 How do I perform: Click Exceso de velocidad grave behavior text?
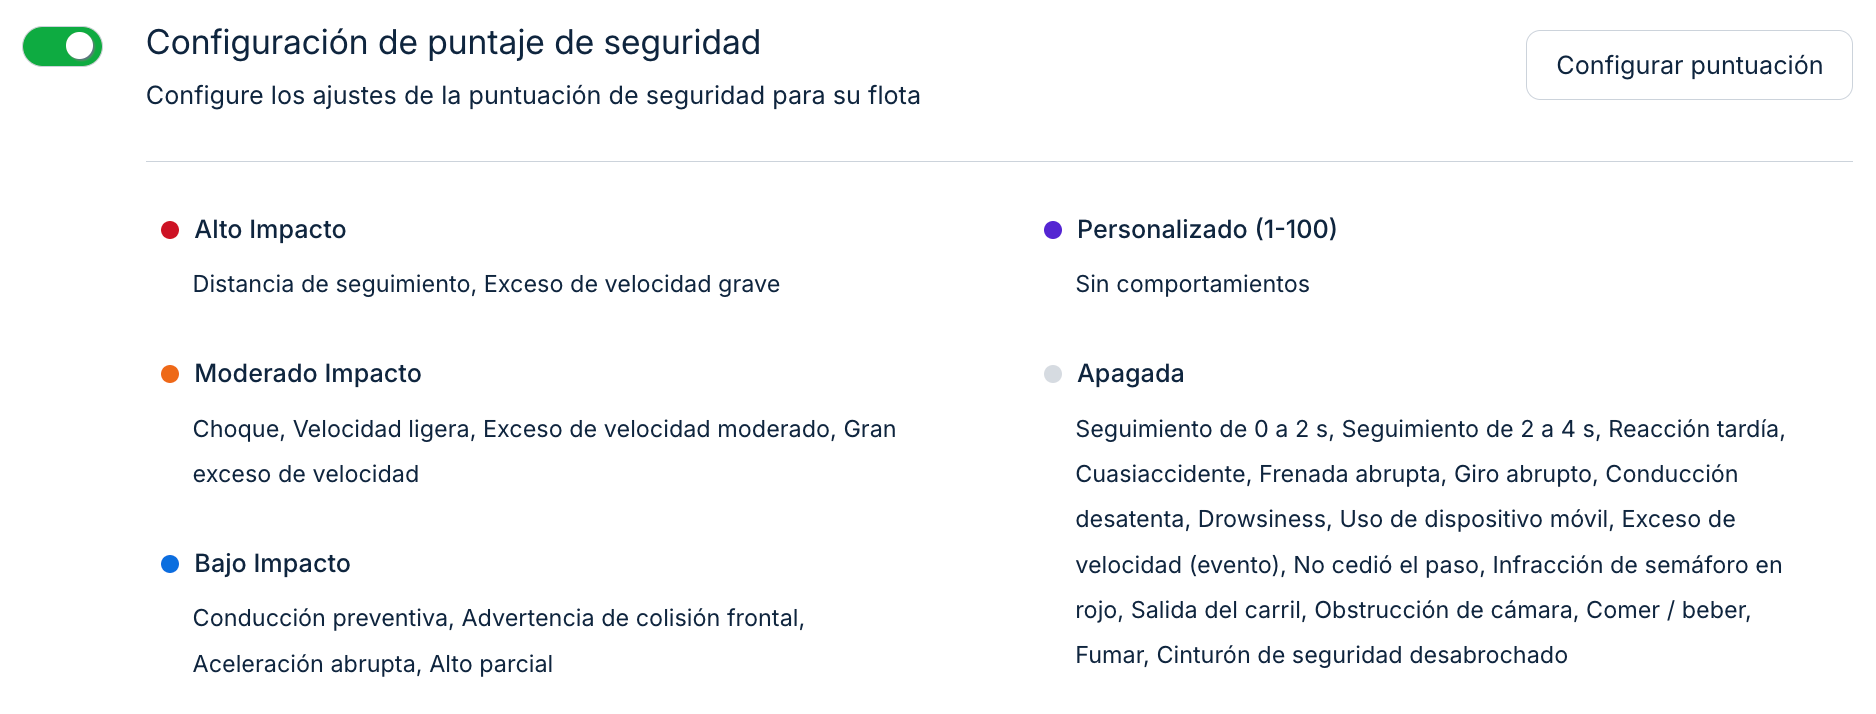(x=632, y=284)
